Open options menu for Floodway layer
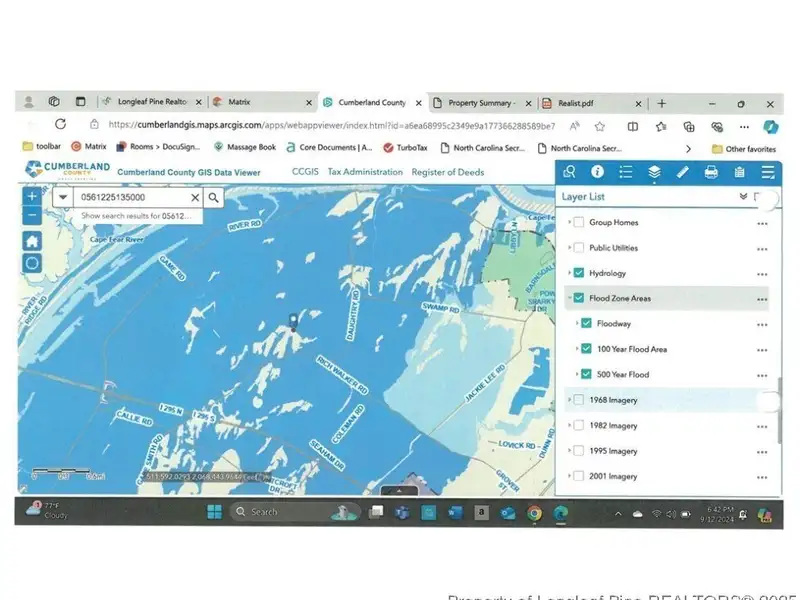The height and width of the screenshot is (600, 800). click(762, 324)
